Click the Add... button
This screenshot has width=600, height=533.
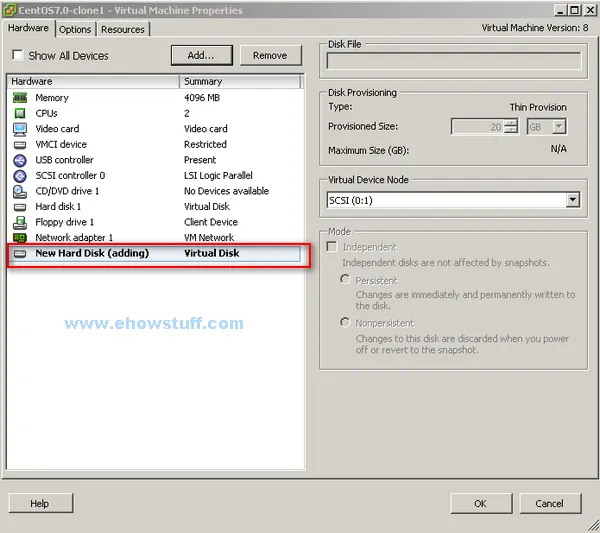(208, 55)
